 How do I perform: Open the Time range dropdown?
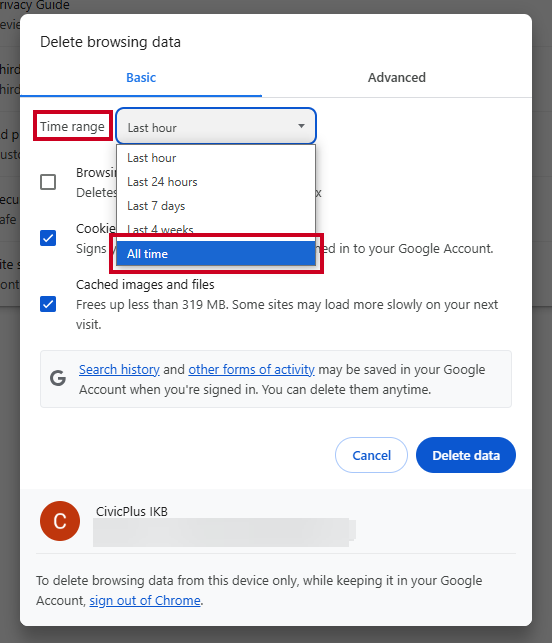pos(216,126)
